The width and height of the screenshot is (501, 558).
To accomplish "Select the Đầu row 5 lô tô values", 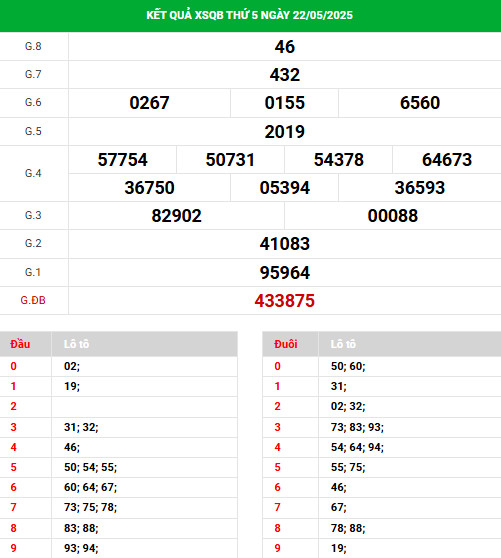I will click(90, 467).
